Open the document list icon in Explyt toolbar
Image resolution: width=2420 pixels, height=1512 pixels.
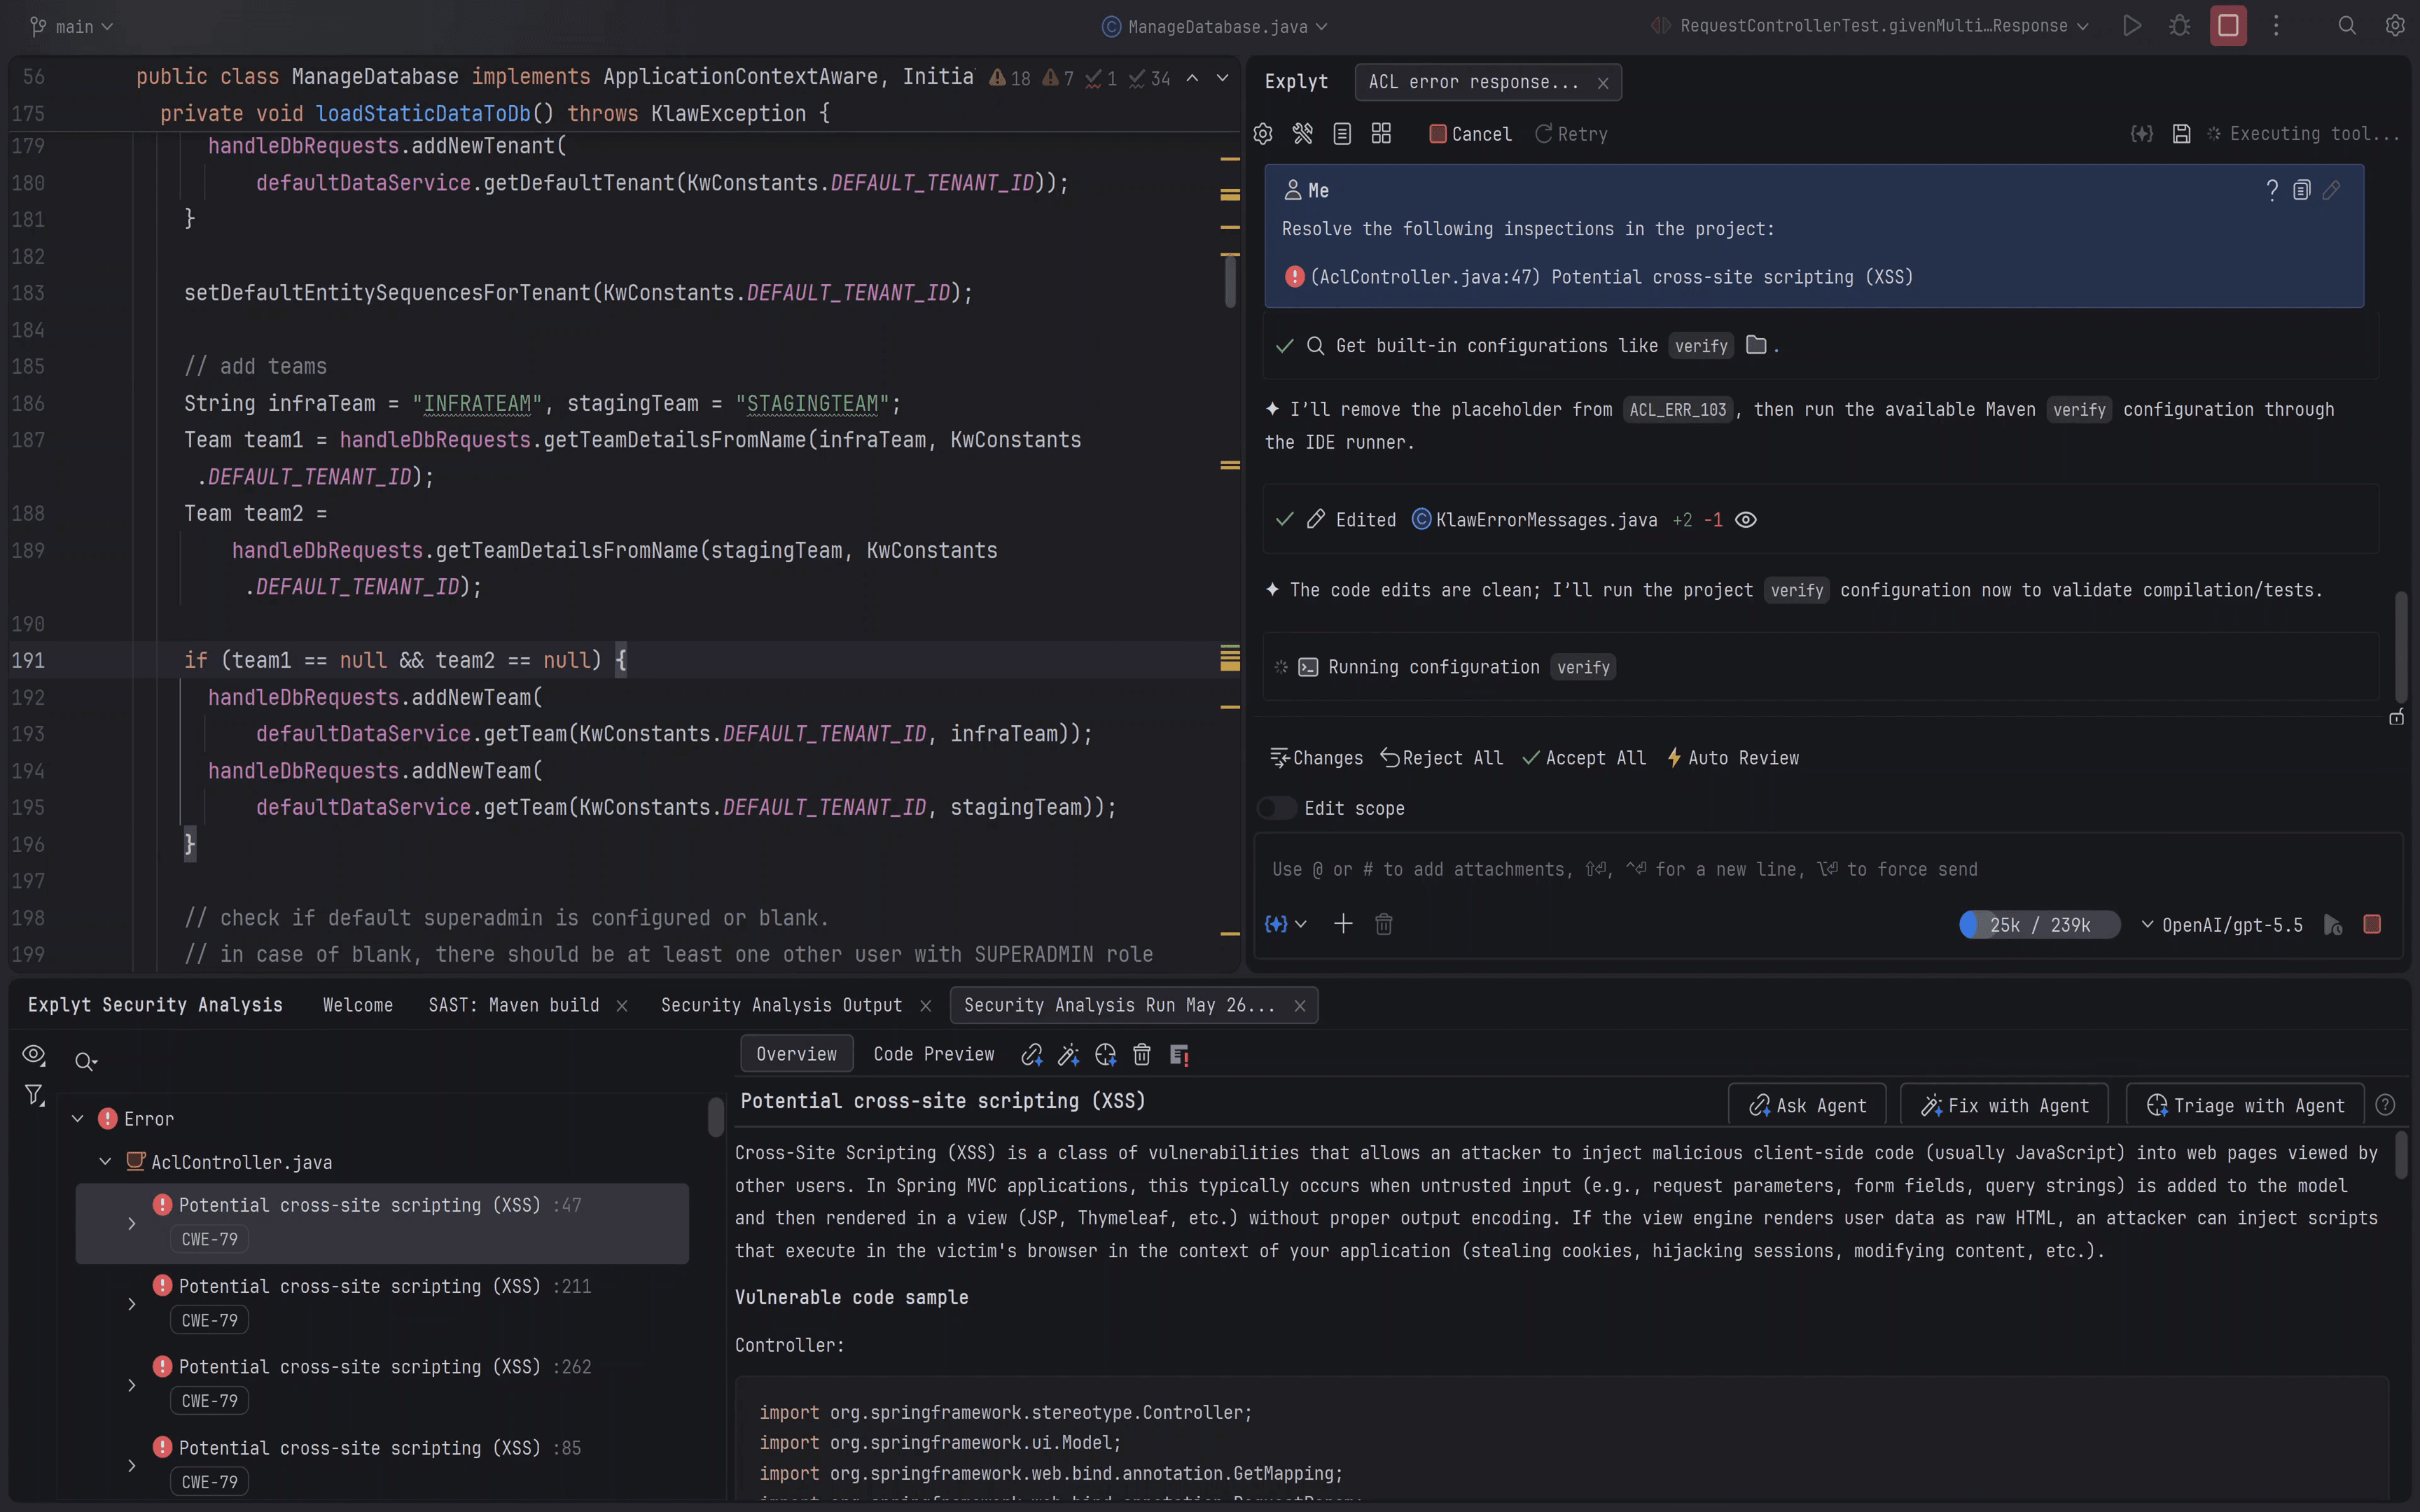point(1342,134)
